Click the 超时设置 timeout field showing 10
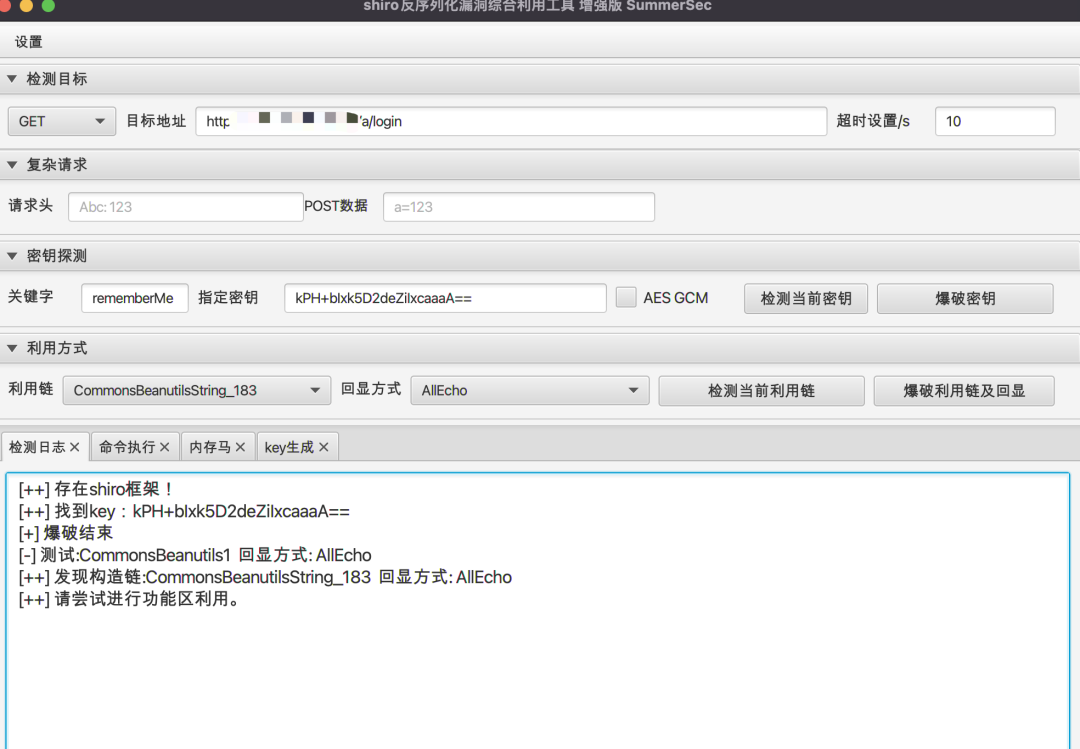 tap(995, 121)
